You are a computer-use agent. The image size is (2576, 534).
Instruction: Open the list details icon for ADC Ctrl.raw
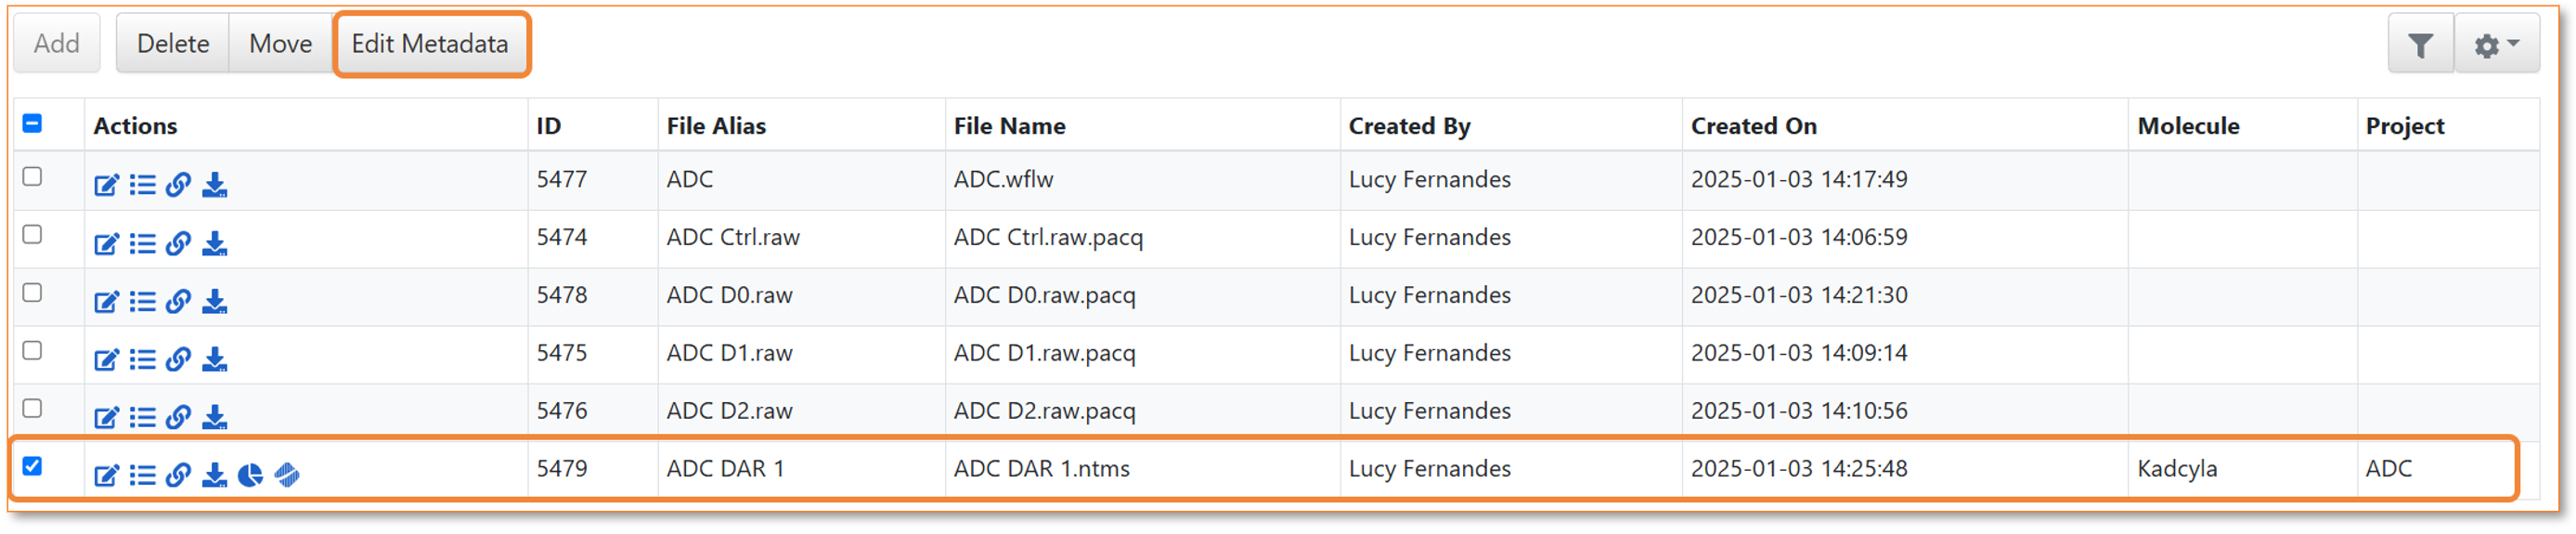[x=143, y=243]
